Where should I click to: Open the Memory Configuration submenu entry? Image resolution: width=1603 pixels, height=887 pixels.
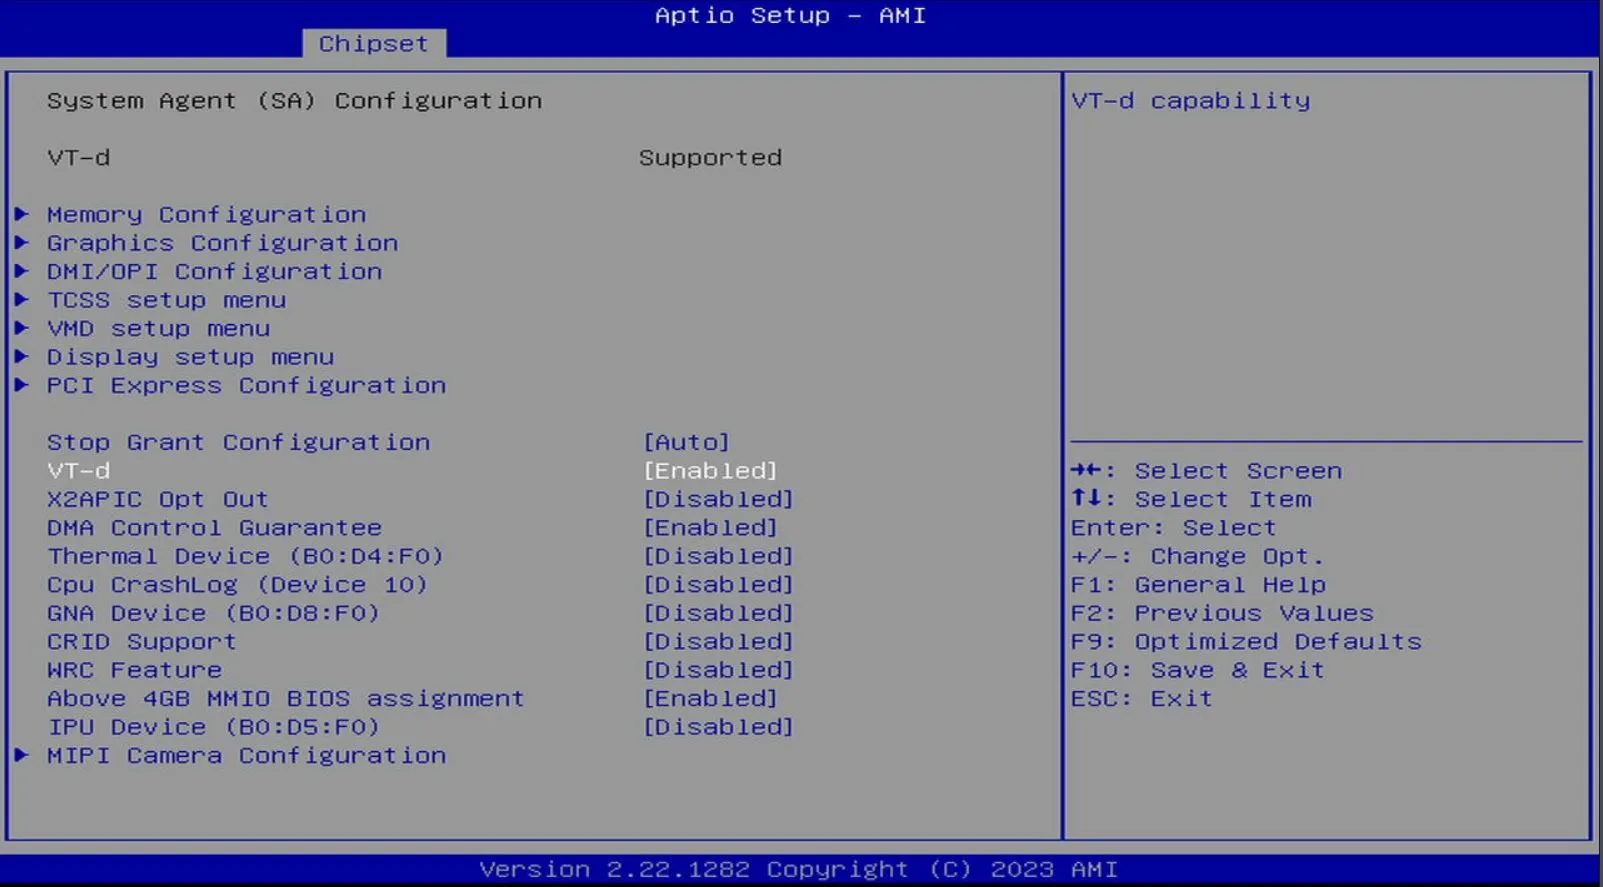tap(206, 215)
